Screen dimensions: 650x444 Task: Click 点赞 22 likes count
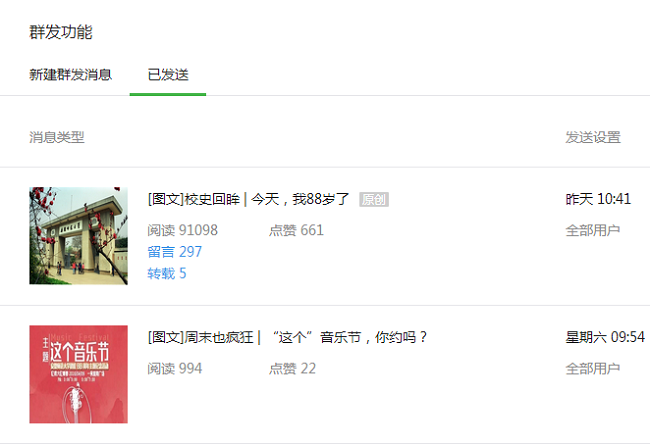(292, 369)
